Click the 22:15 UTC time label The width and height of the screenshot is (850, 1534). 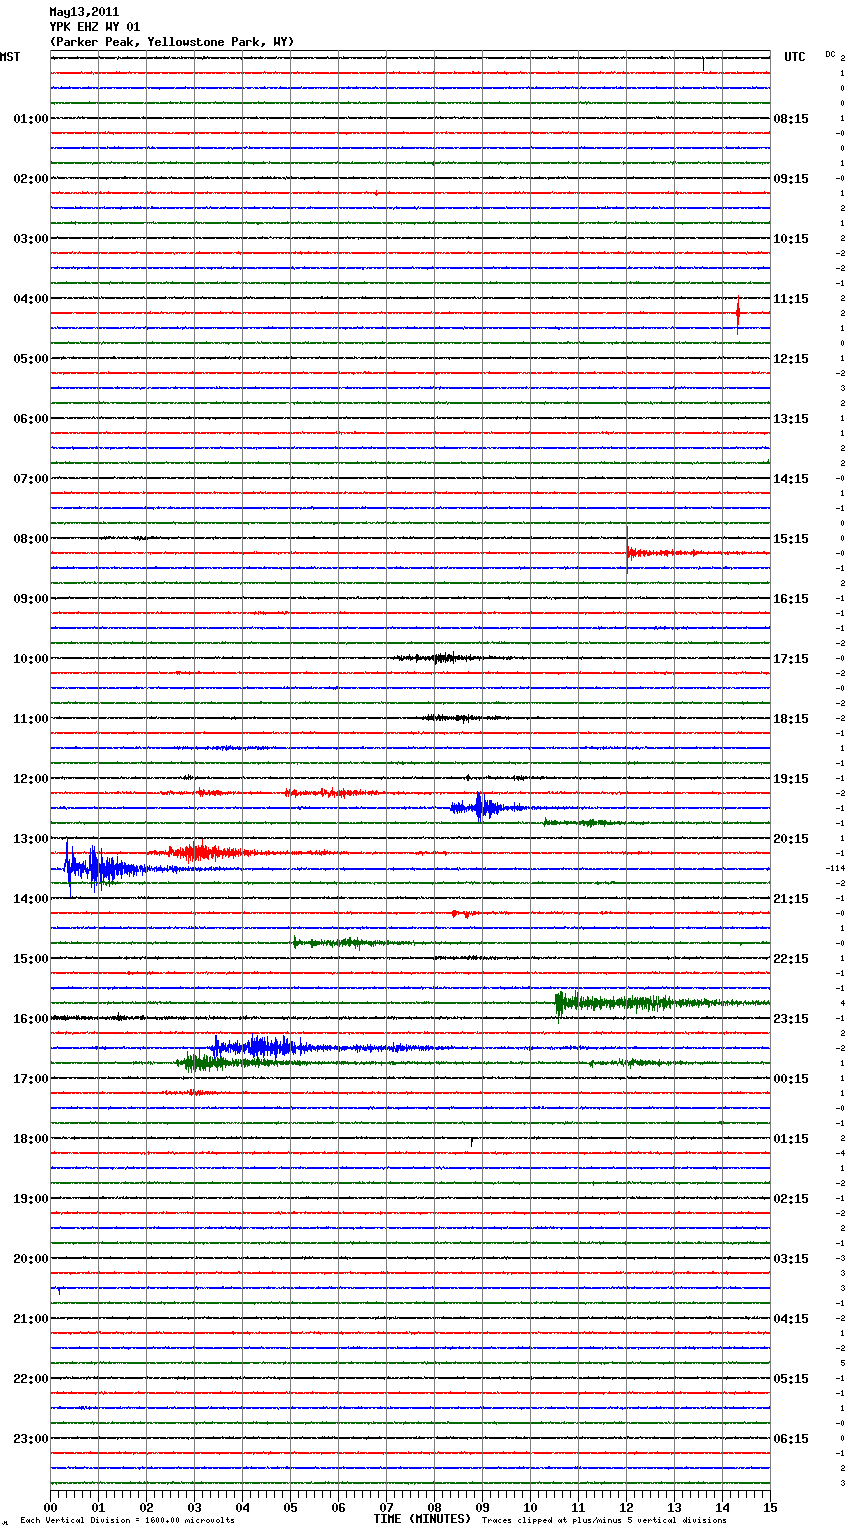point(791,959)
